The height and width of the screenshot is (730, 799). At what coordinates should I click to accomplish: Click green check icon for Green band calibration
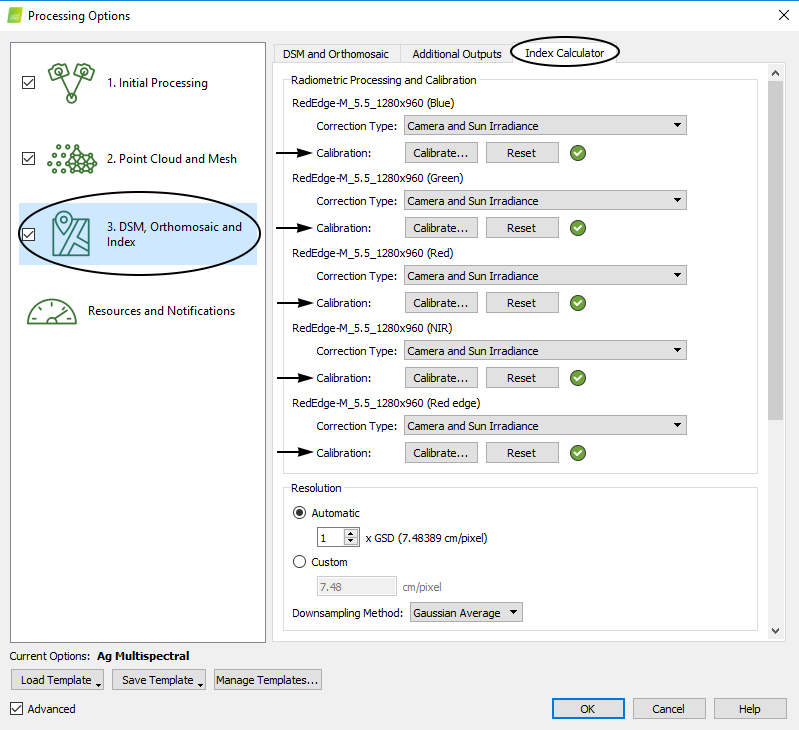tap(578, 228)
